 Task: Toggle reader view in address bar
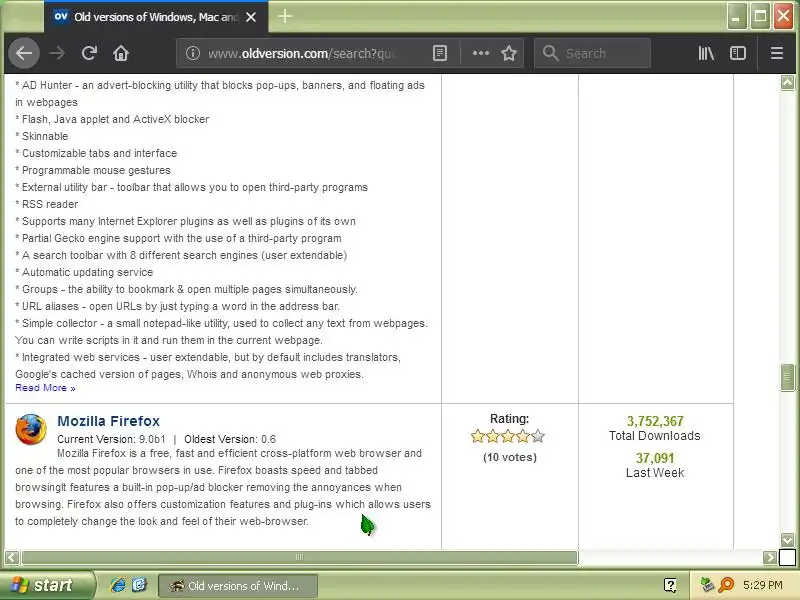[440, 53]
